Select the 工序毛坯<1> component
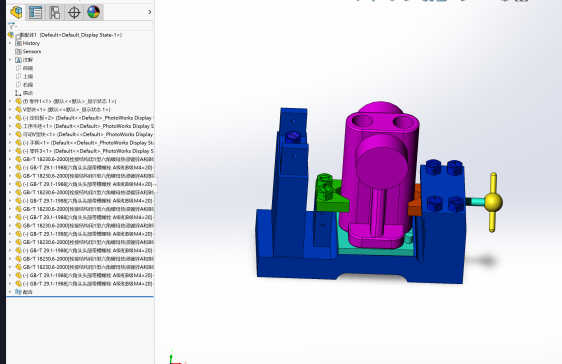 [84, 126]
